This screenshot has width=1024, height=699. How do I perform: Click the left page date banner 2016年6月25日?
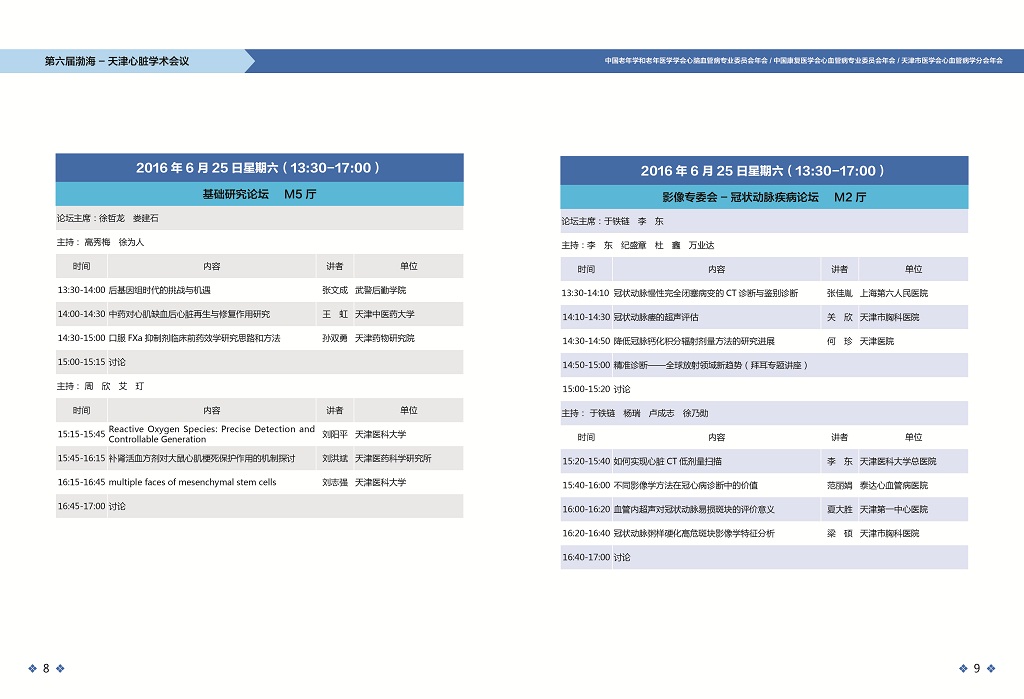[259, 168]
